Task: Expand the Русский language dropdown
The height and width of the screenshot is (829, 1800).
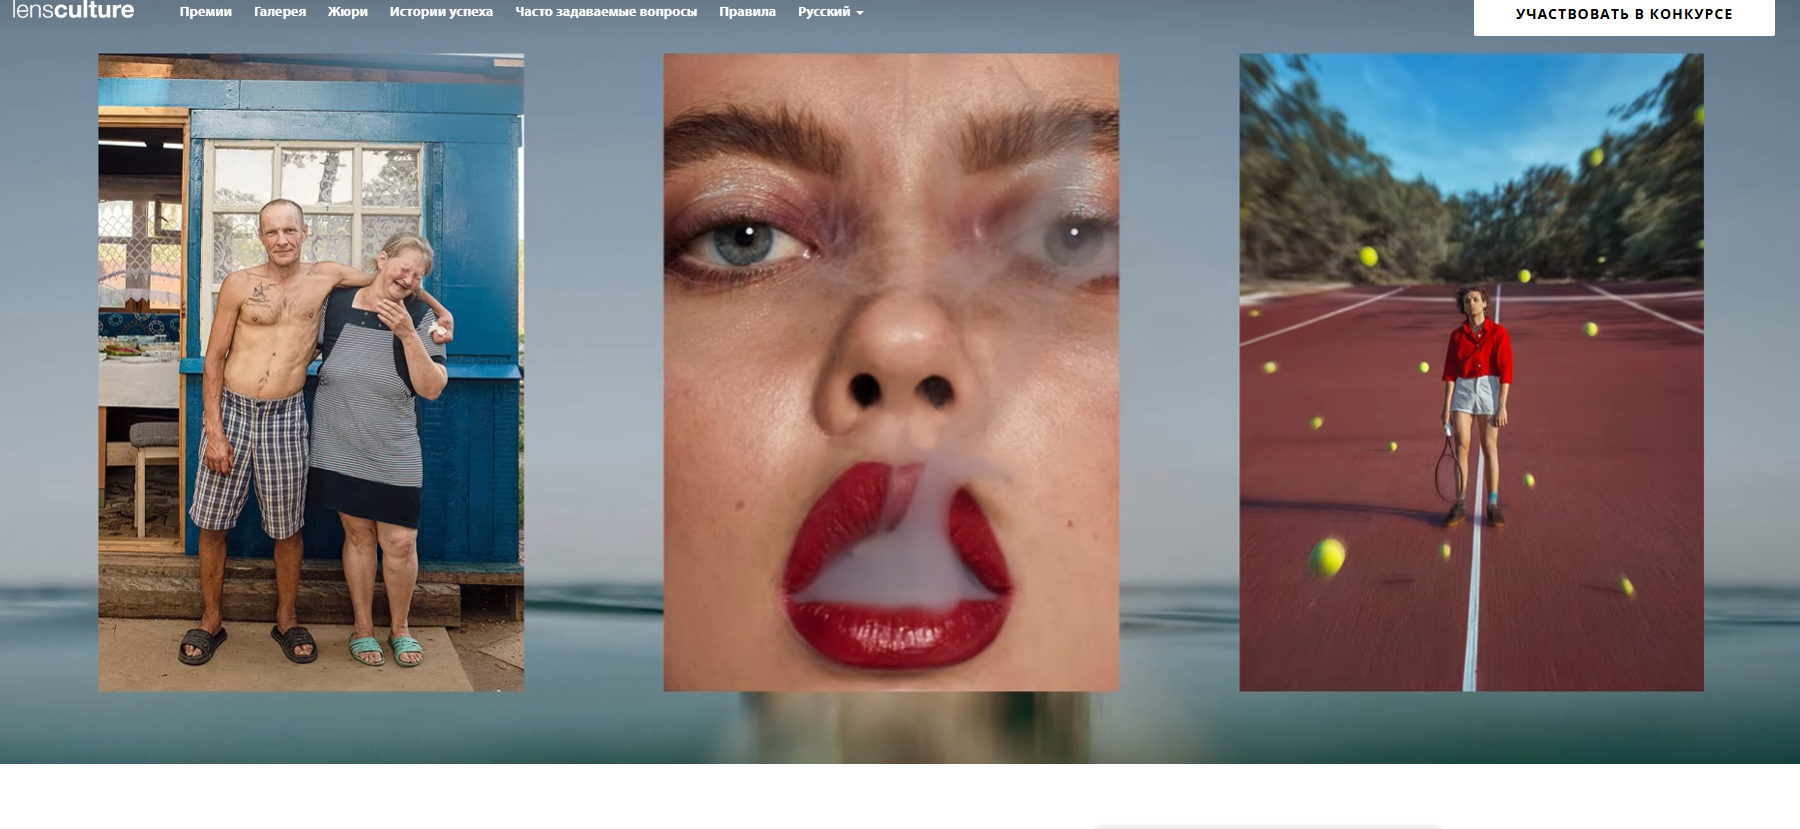Action: [824, 12]
